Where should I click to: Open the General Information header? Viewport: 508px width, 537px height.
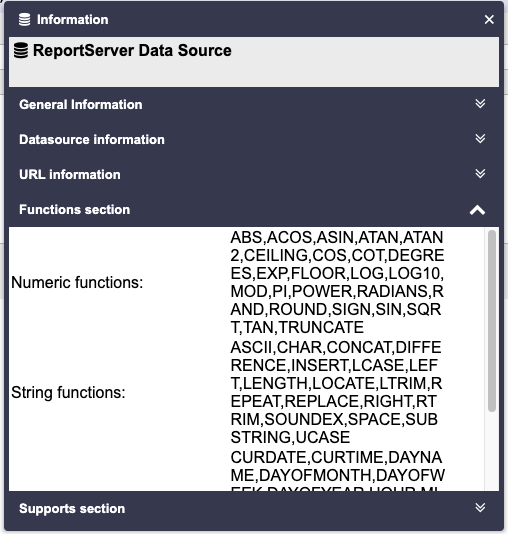254,104
